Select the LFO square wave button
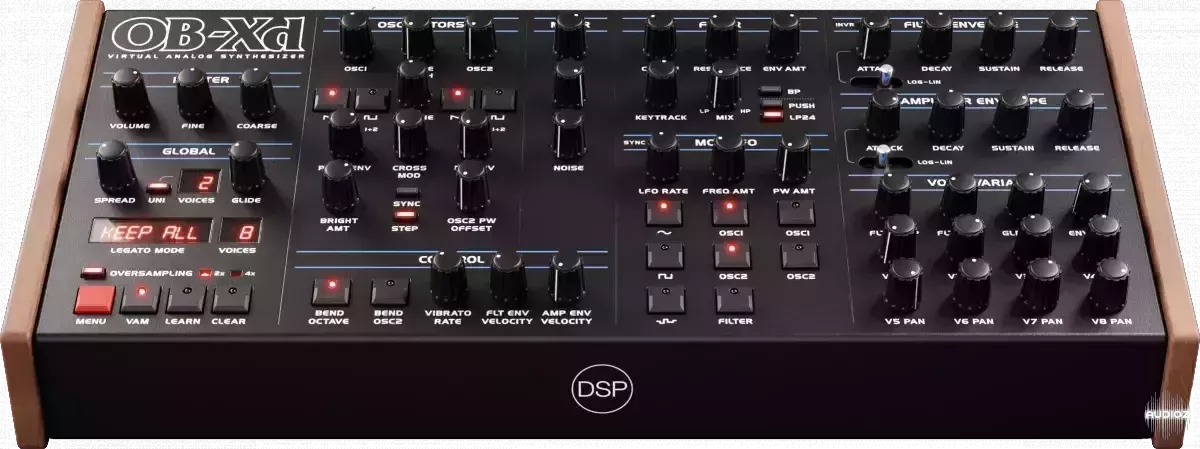 [661, 254]
